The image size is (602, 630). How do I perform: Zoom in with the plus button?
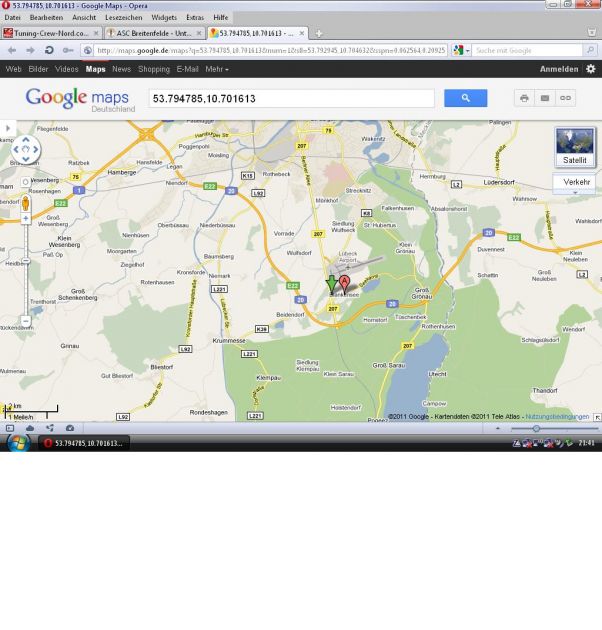click(26, 219)
